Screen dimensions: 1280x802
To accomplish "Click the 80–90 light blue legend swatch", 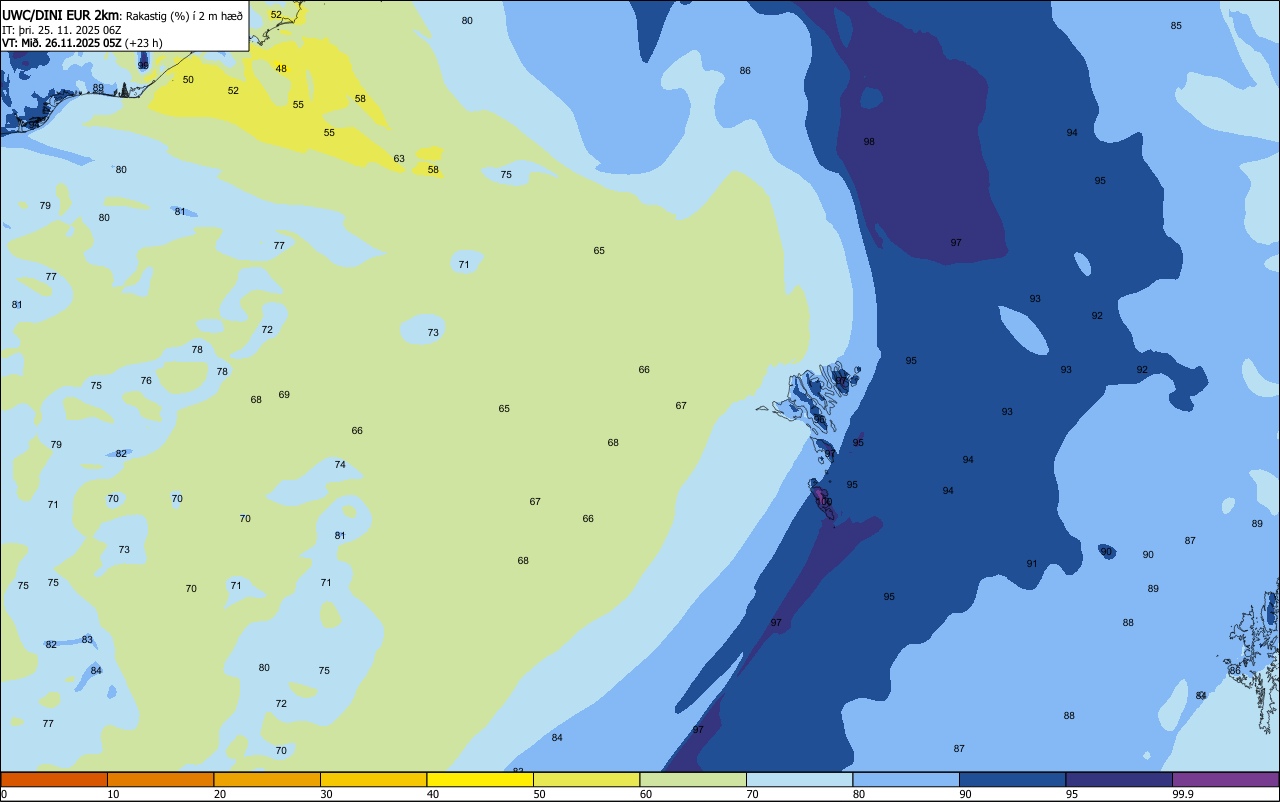I will (x=906, y=779).
